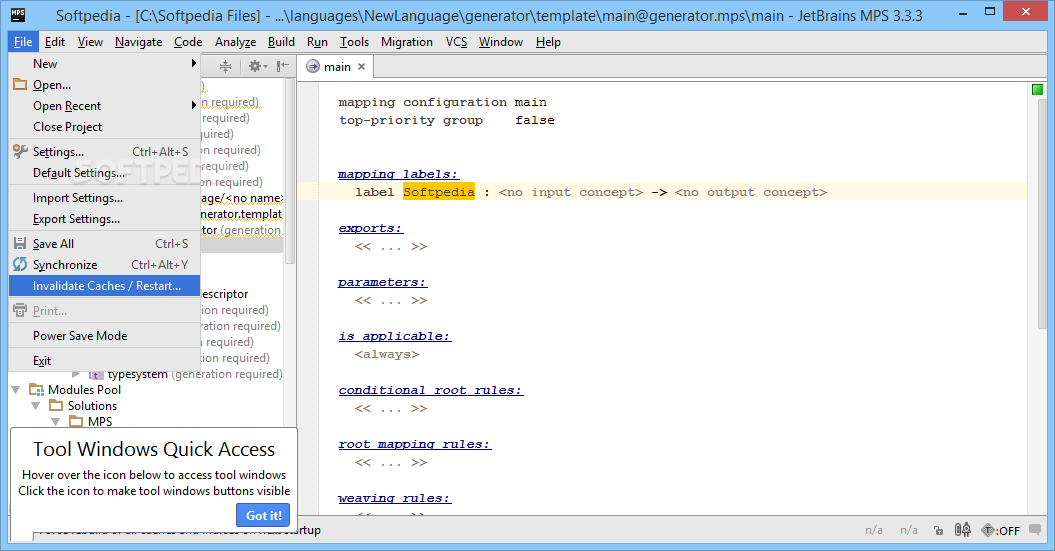Open the Run menu

[317, 42]
